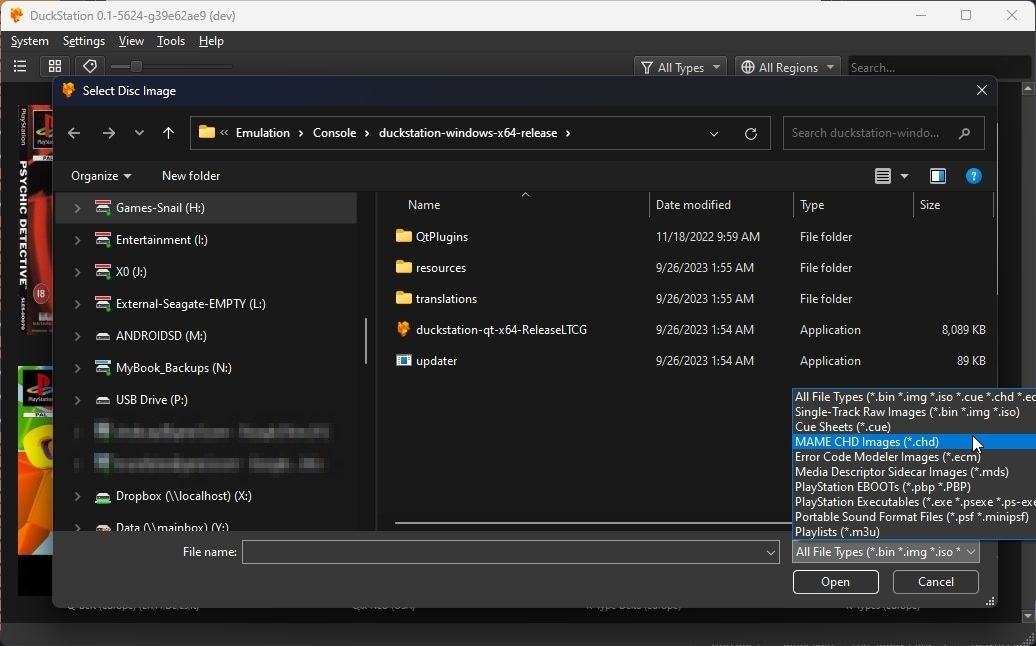
Task: Open the Tools menu
Action: click(x=170, y=41)
